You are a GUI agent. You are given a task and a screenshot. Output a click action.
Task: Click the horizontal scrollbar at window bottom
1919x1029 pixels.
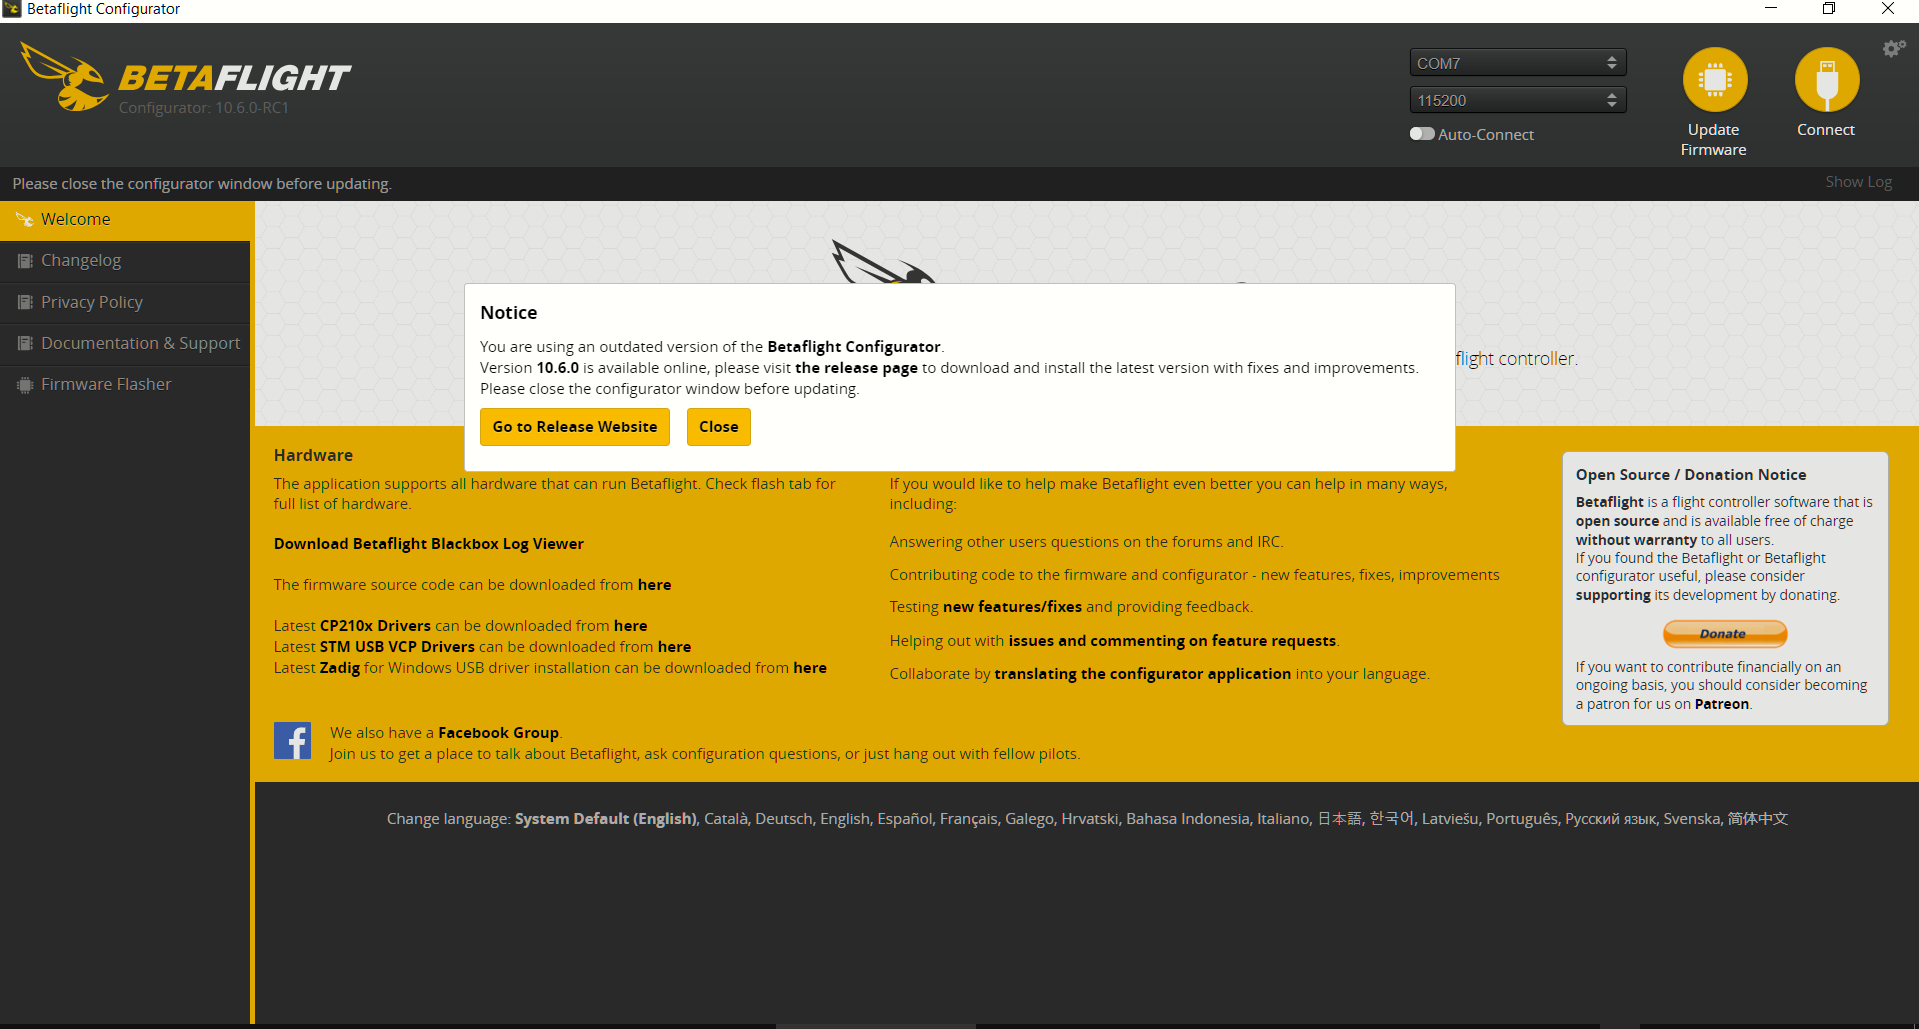pyautogui.click(x=875, y=1026)
